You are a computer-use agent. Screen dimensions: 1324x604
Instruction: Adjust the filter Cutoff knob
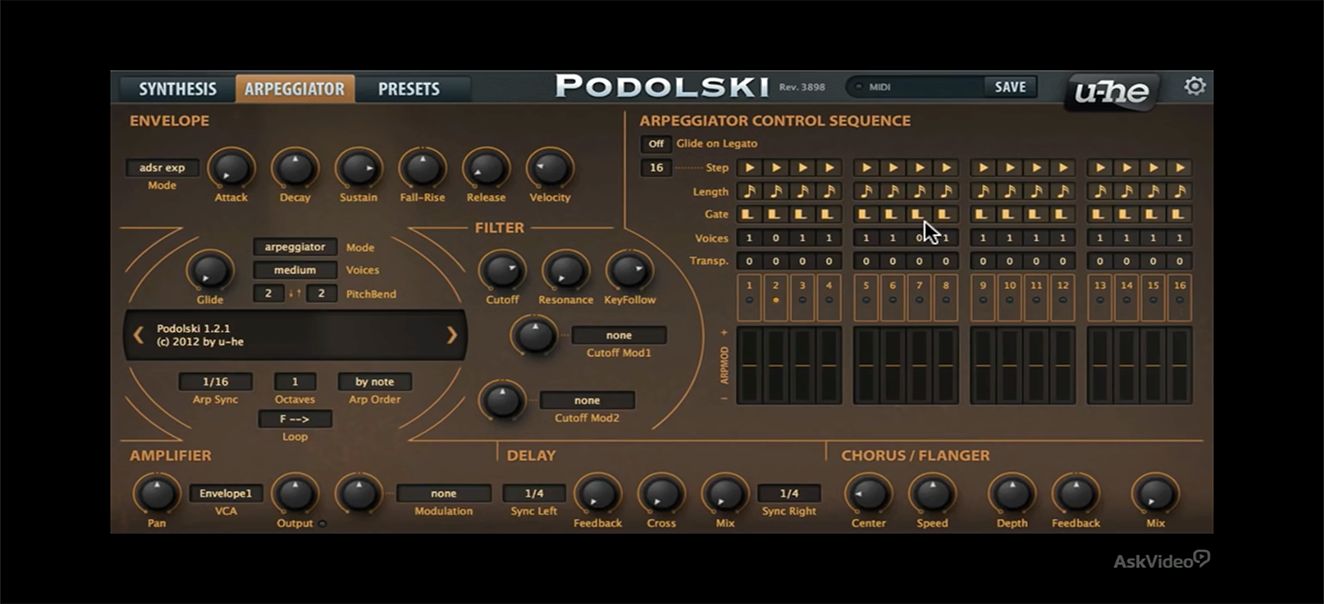[x=502, y=270]
